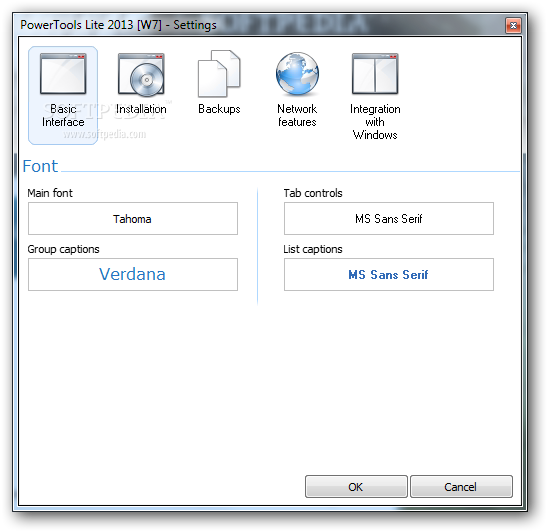
Task: Click the 'Main font' label
Action: click(50, 193)
